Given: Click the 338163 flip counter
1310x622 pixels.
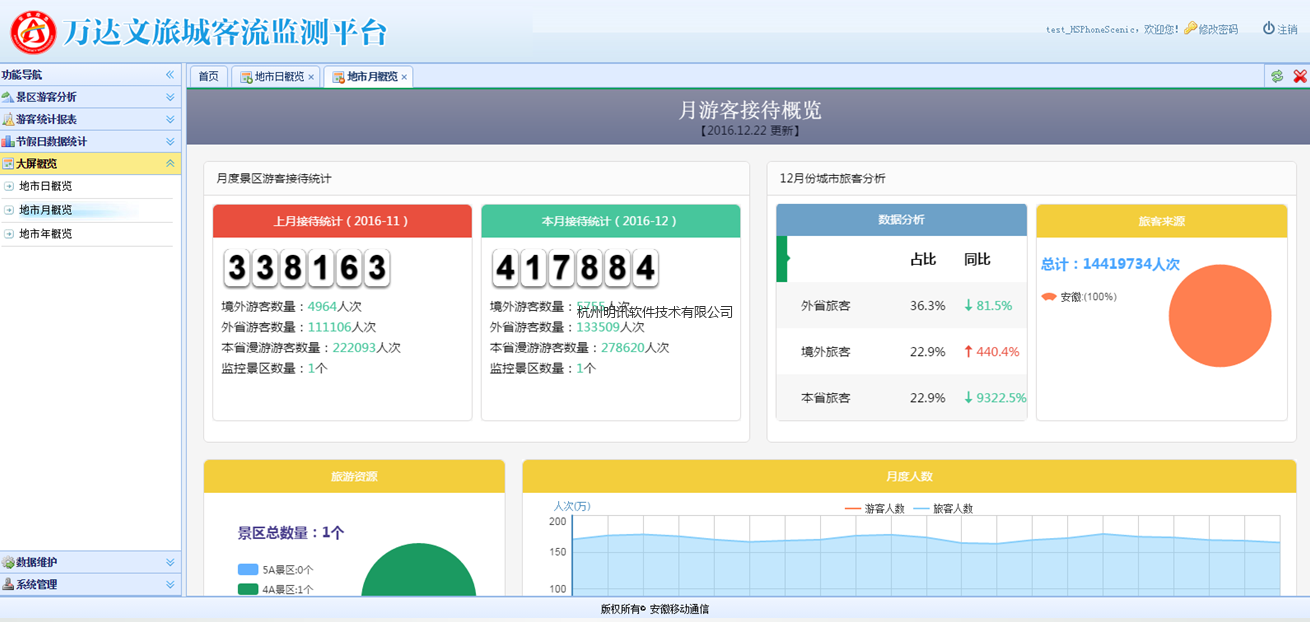Looking at the screenshot, I should [307, 268].
